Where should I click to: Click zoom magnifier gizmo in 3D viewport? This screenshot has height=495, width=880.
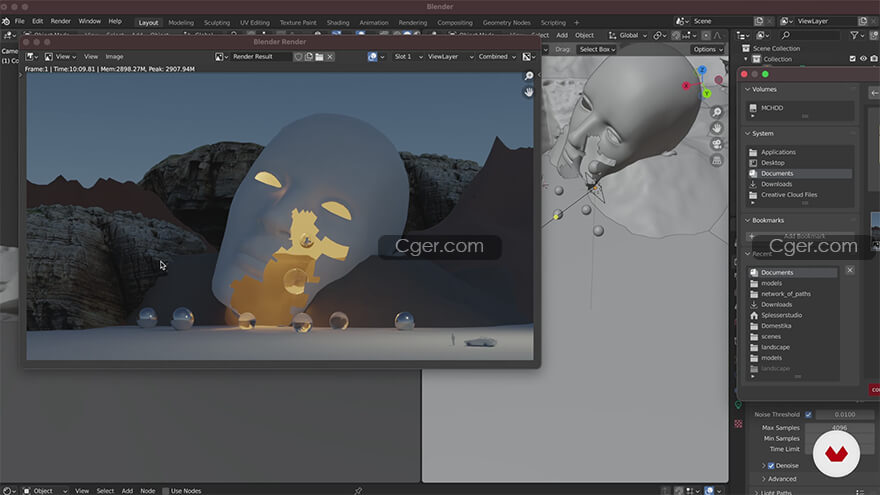(x=717, y=112)
